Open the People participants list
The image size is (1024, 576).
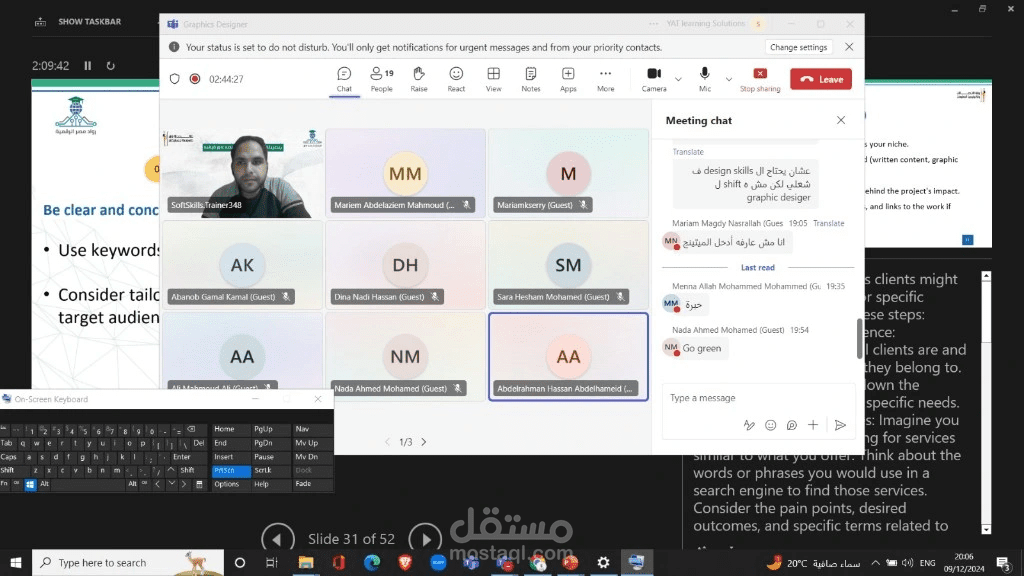[381, 79]
